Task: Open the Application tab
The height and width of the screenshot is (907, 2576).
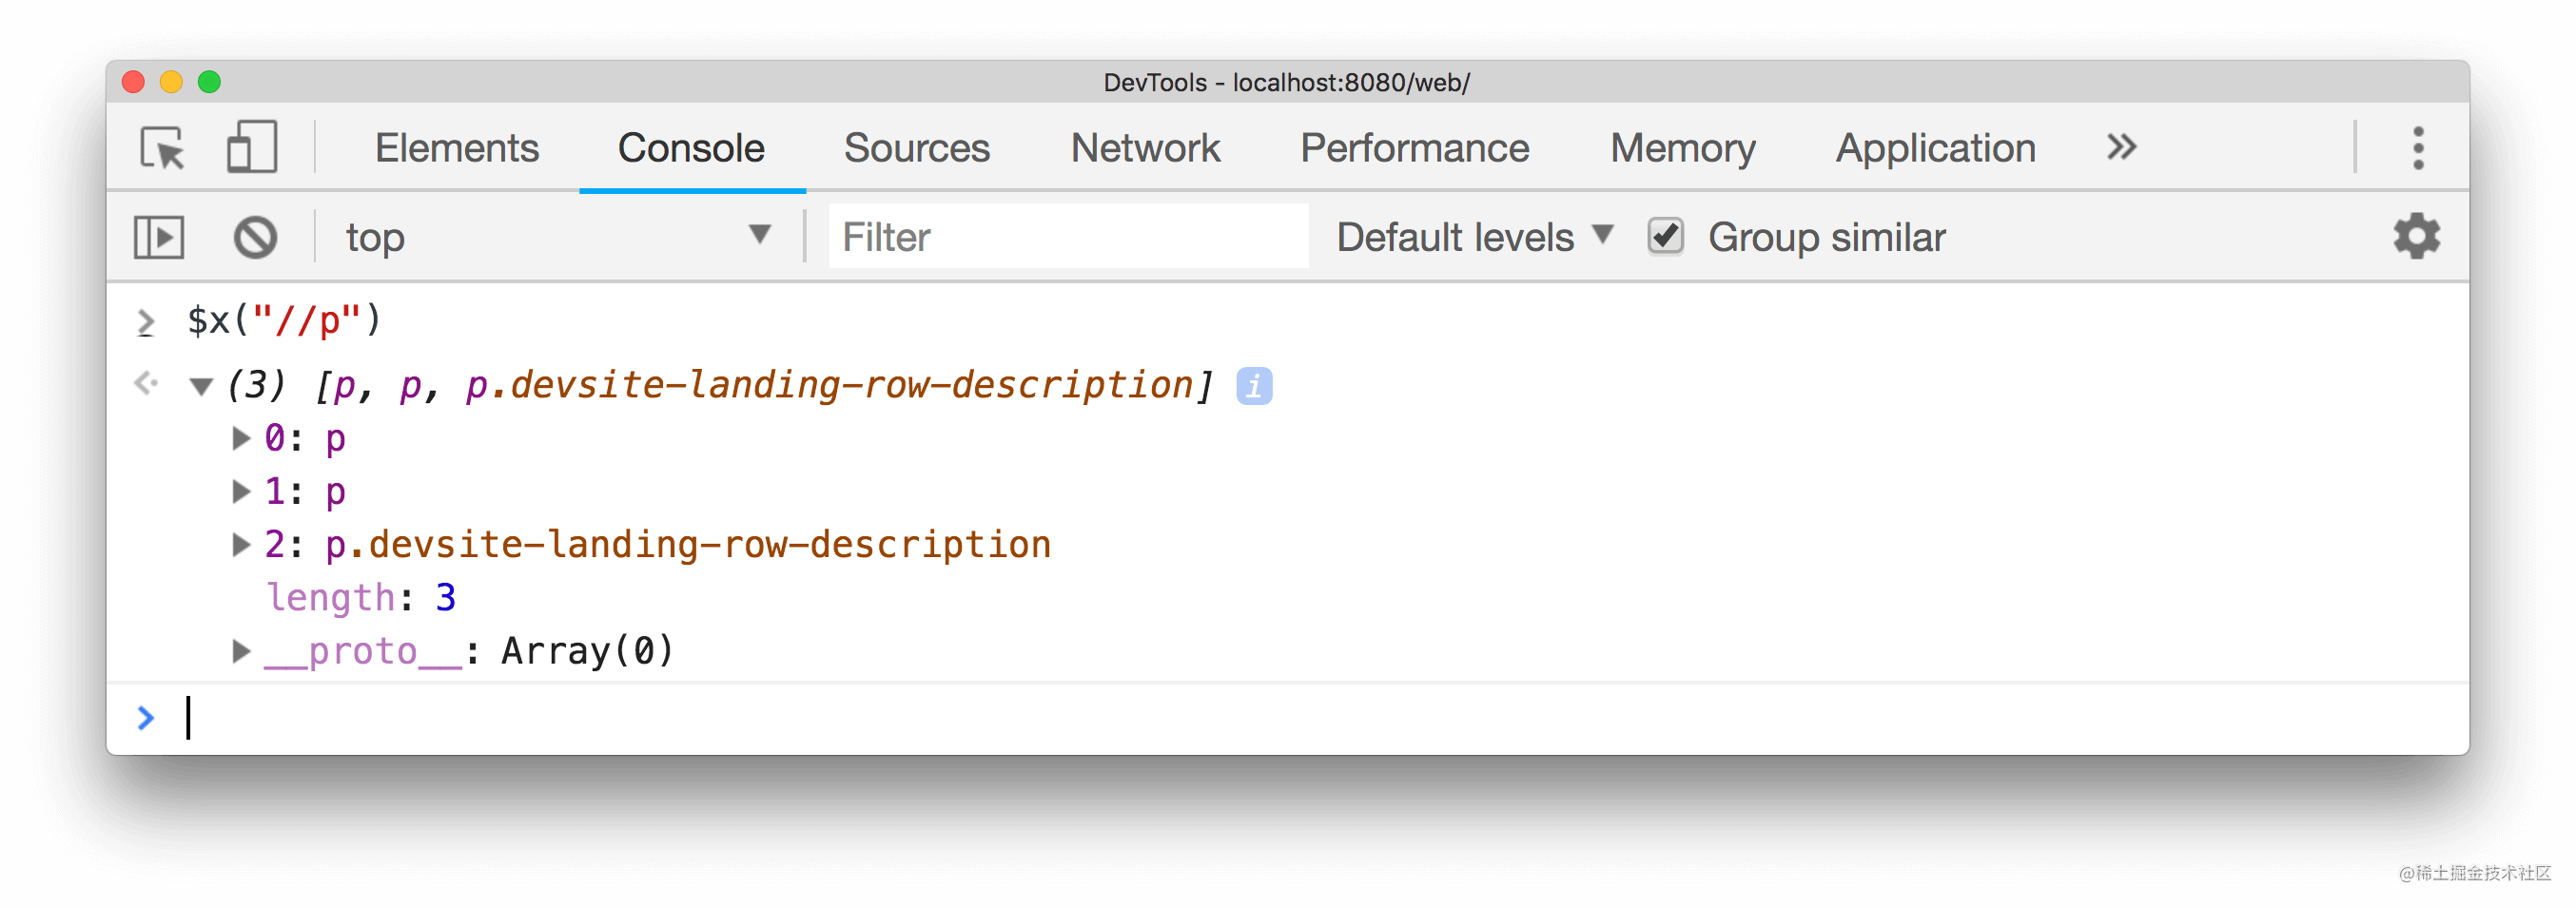Action: [1935, 148]
